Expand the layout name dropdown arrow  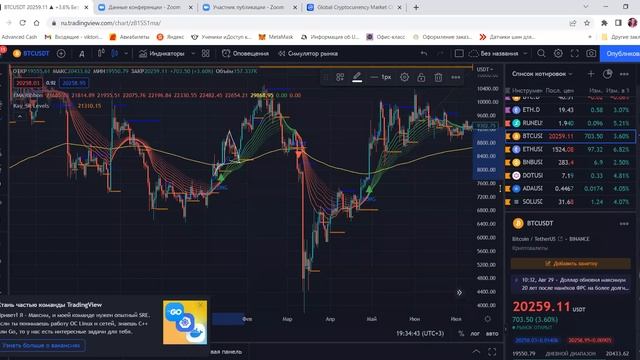pos(525,53)
